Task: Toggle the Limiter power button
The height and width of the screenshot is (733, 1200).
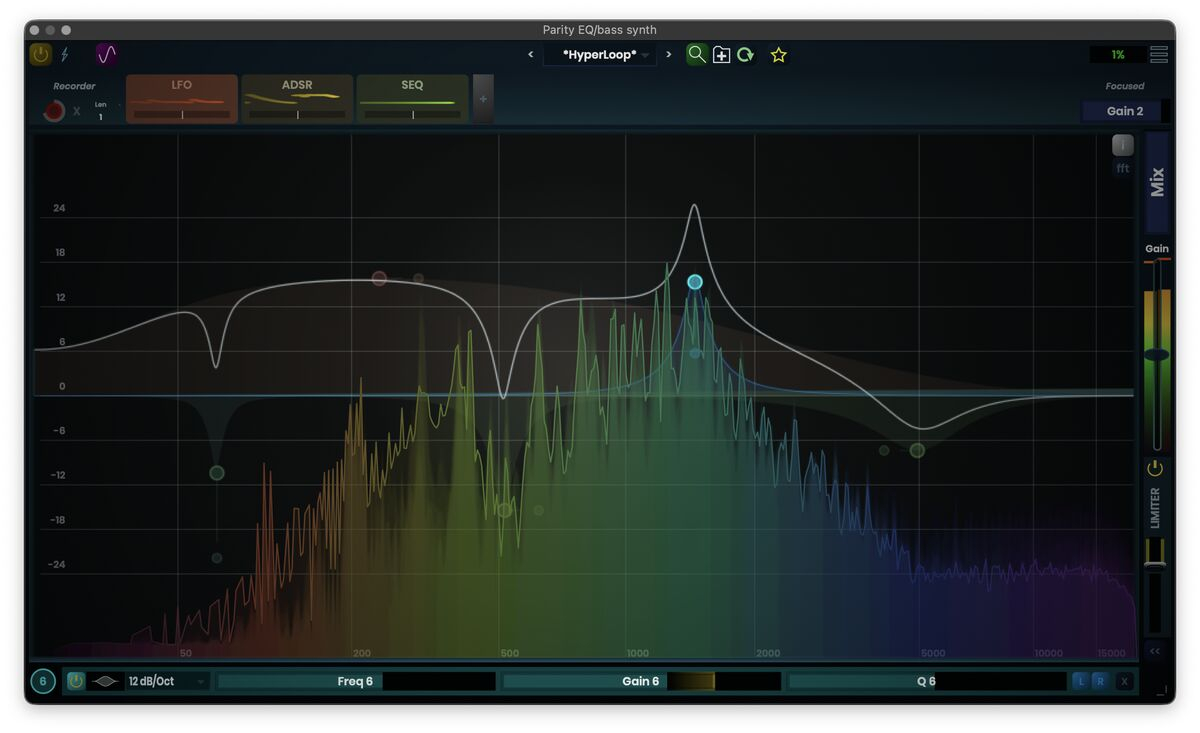Action: tap(1155, 468)
